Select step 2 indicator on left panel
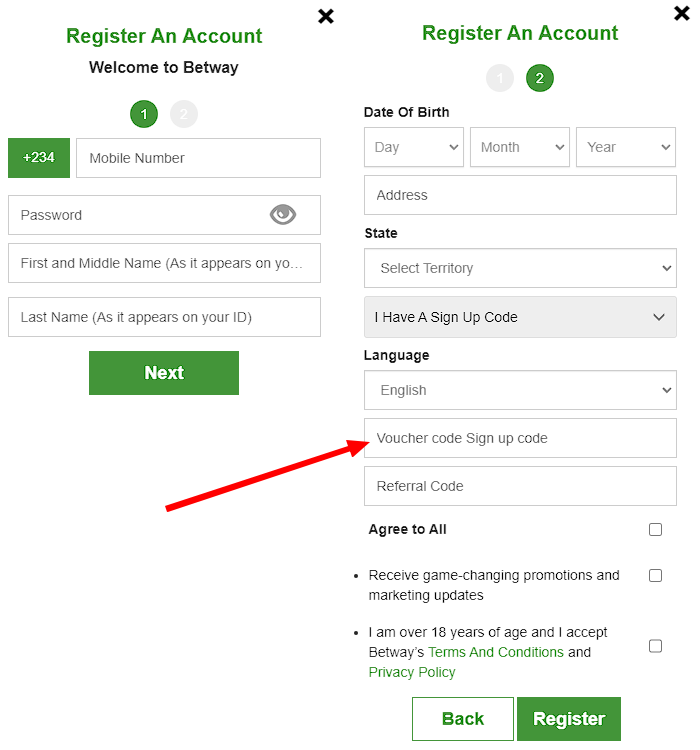This screenshot has width=700, height=750. (x=184, y=114)
